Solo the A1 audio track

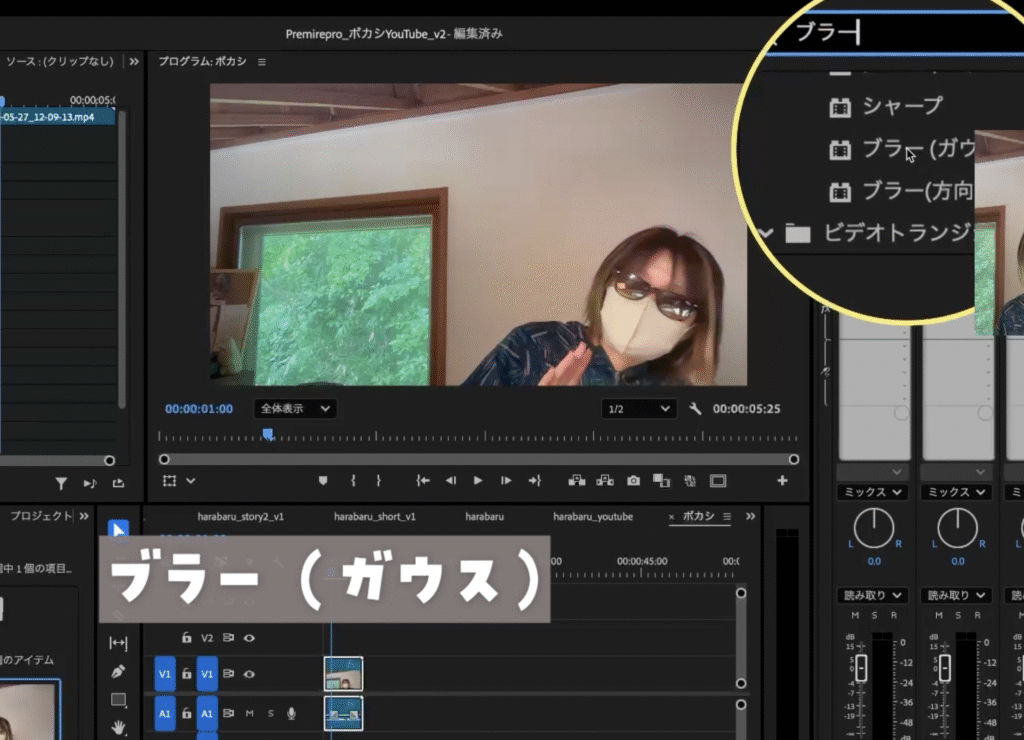pyautogui.click(x=270, y=713)
